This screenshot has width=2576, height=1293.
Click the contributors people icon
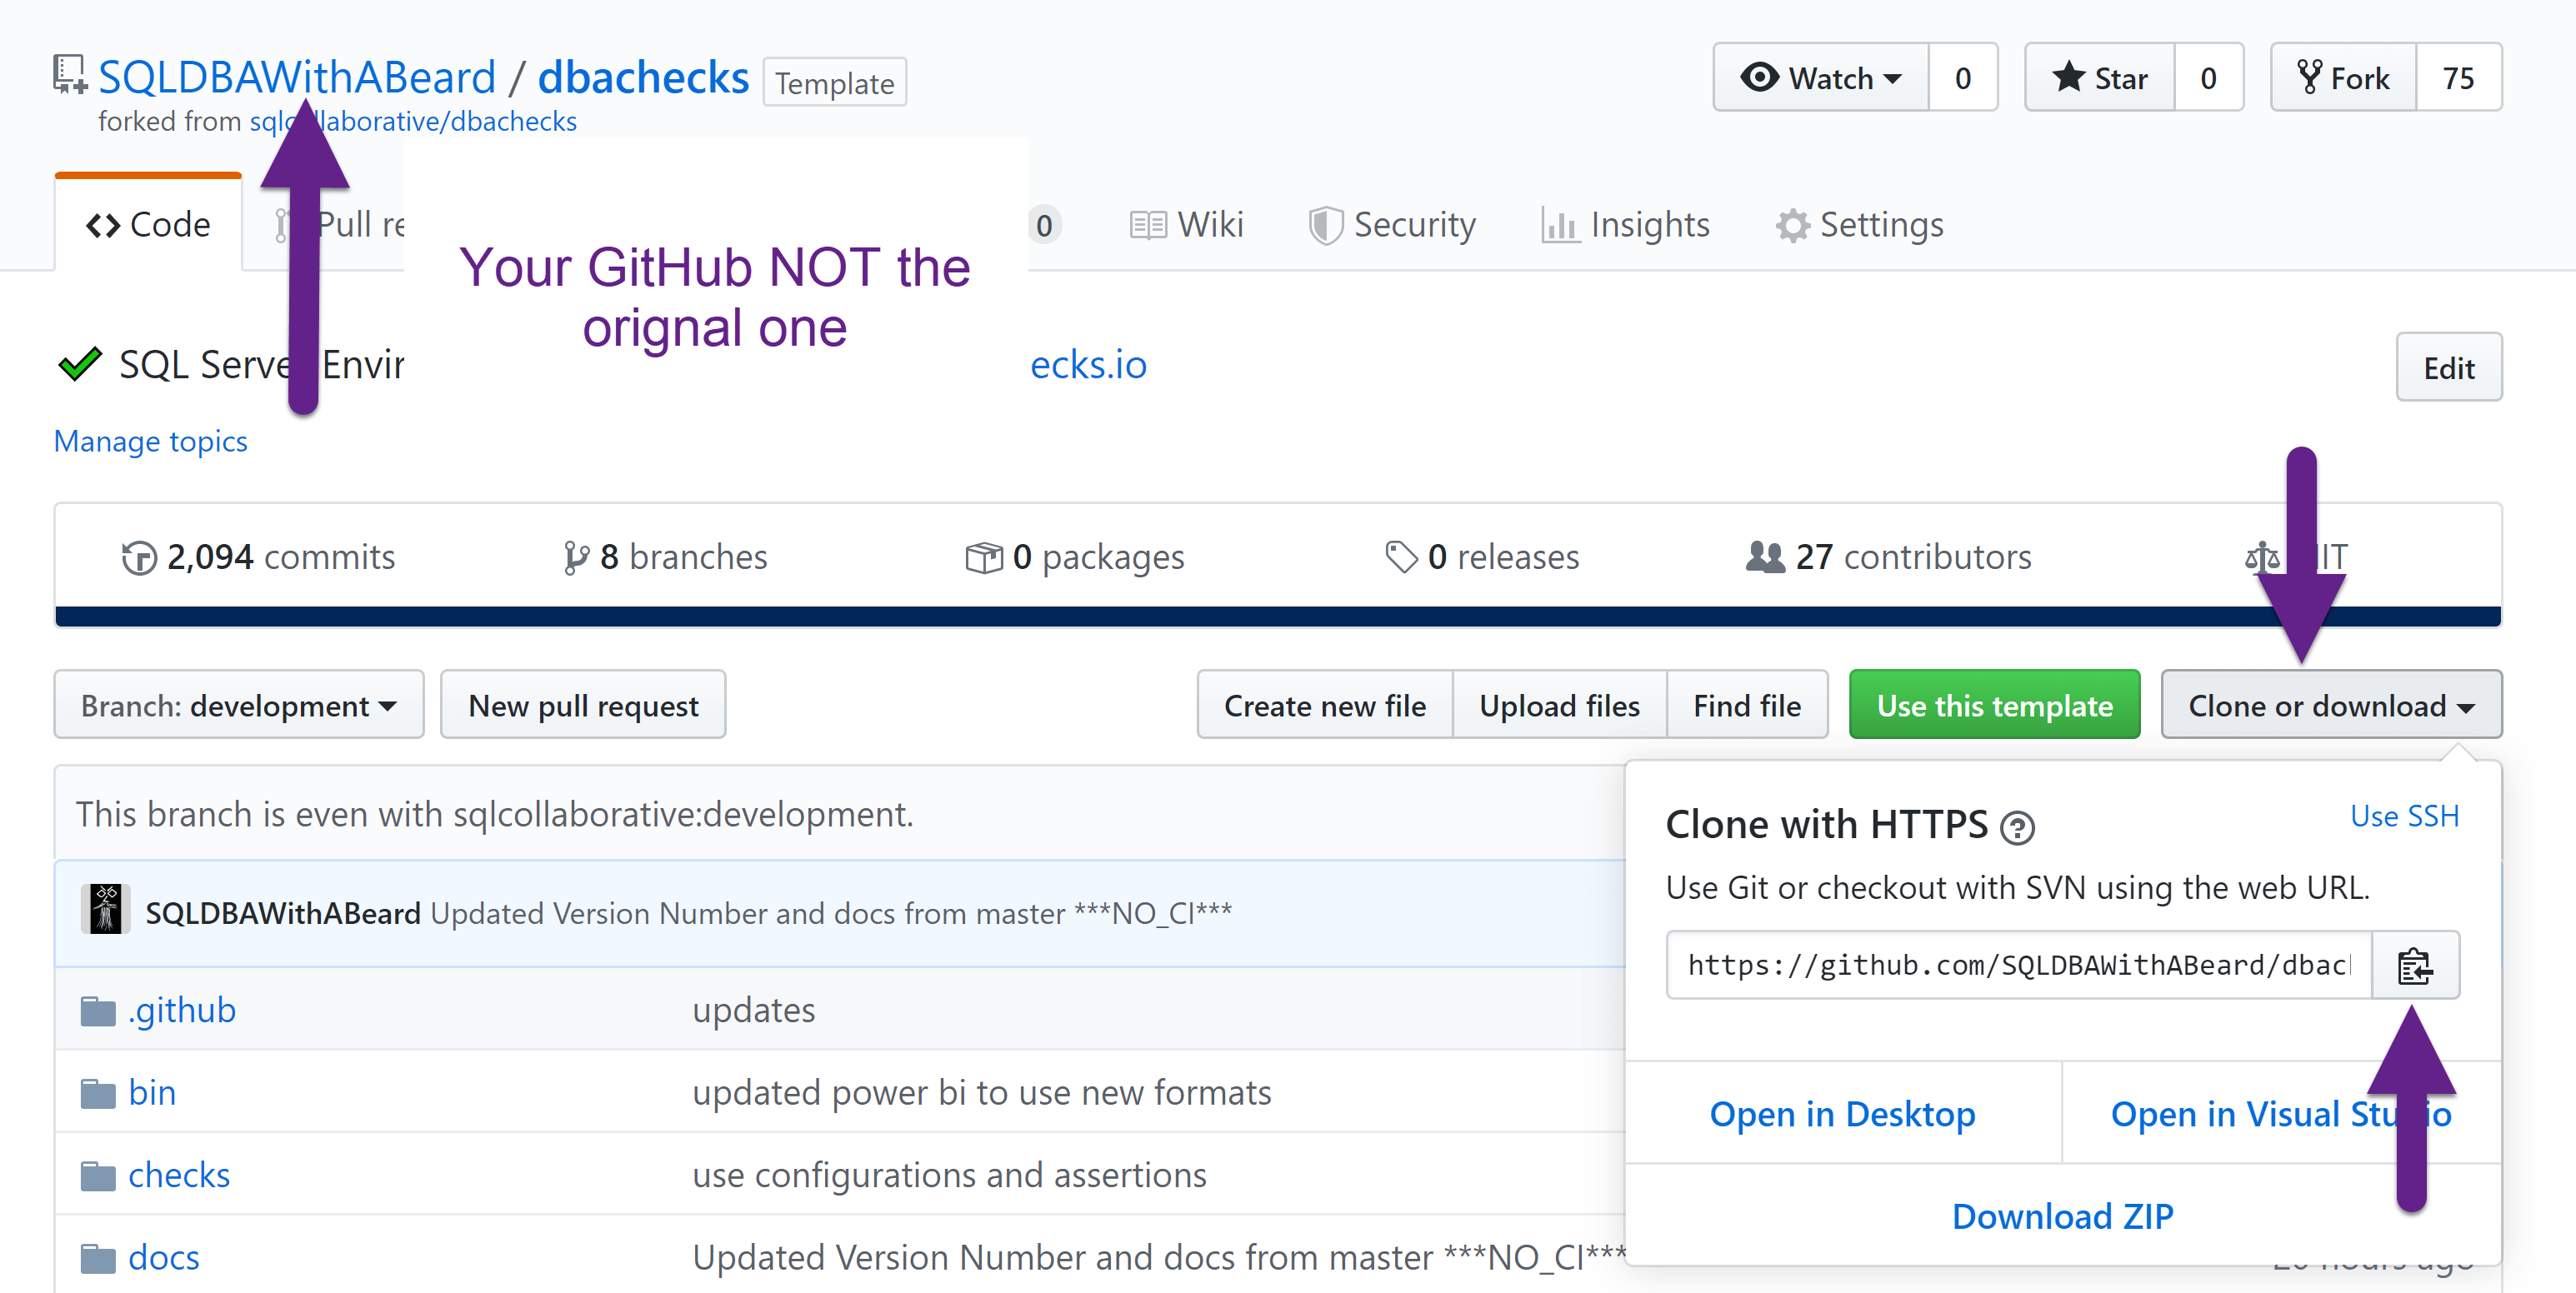(x=1764, y=557)
